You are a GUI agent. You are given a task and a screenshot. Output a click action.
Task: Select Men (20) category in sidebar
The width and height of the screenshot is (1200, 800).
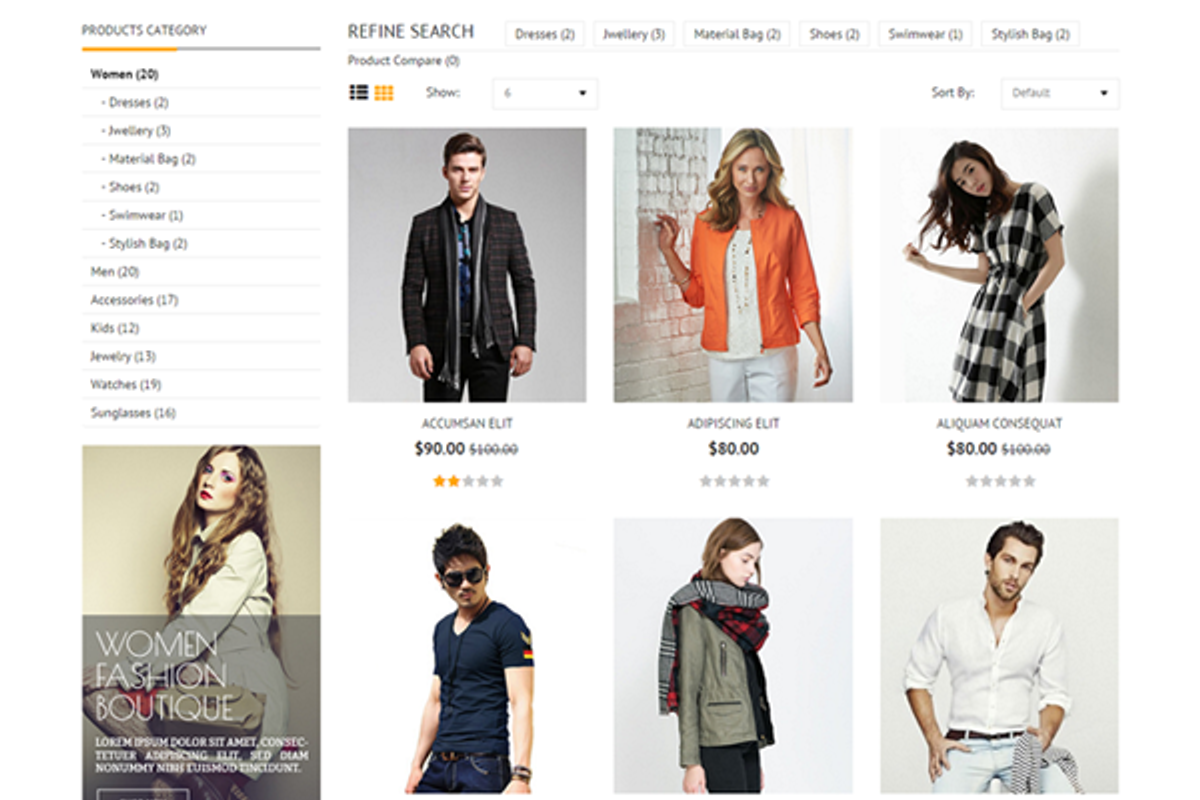[115, 271]
